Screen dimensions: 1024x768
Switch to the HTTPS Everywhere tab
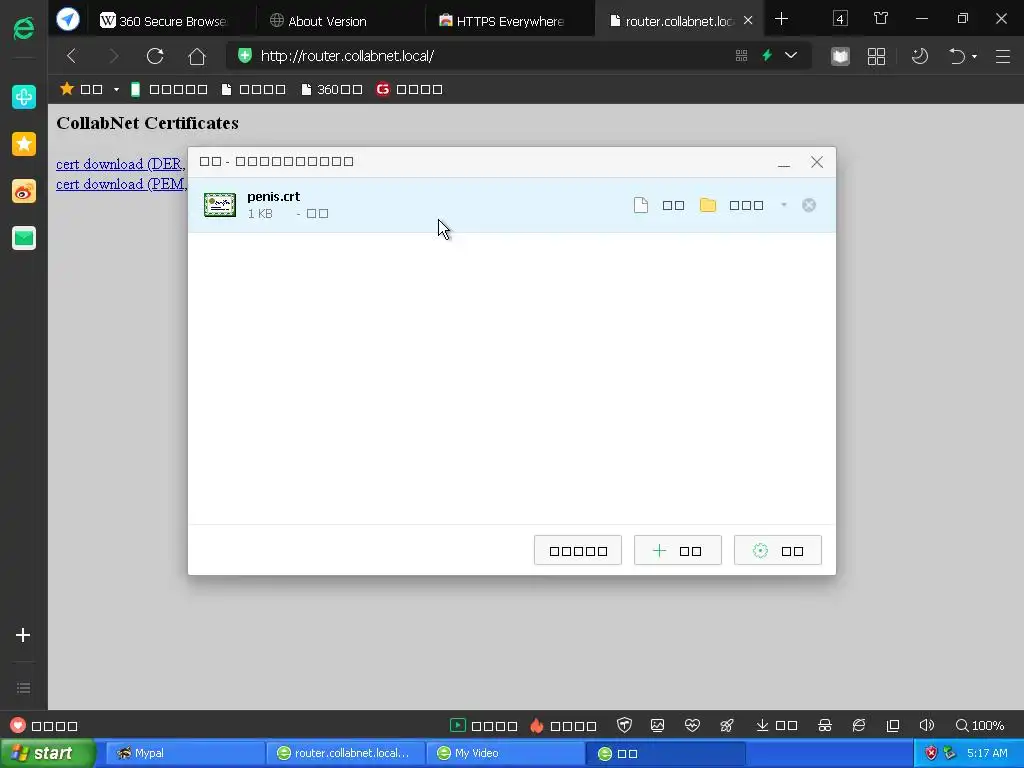(508, 21)
